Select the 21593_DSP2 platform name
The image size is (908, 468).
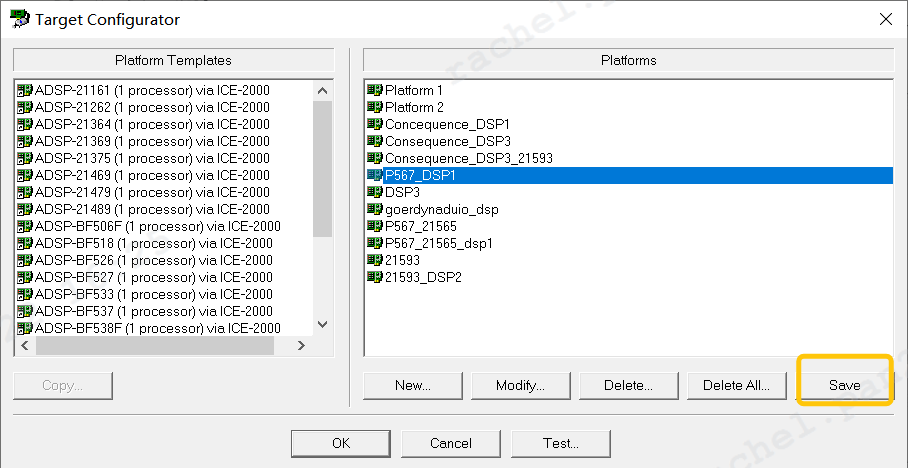click(423, 277)
